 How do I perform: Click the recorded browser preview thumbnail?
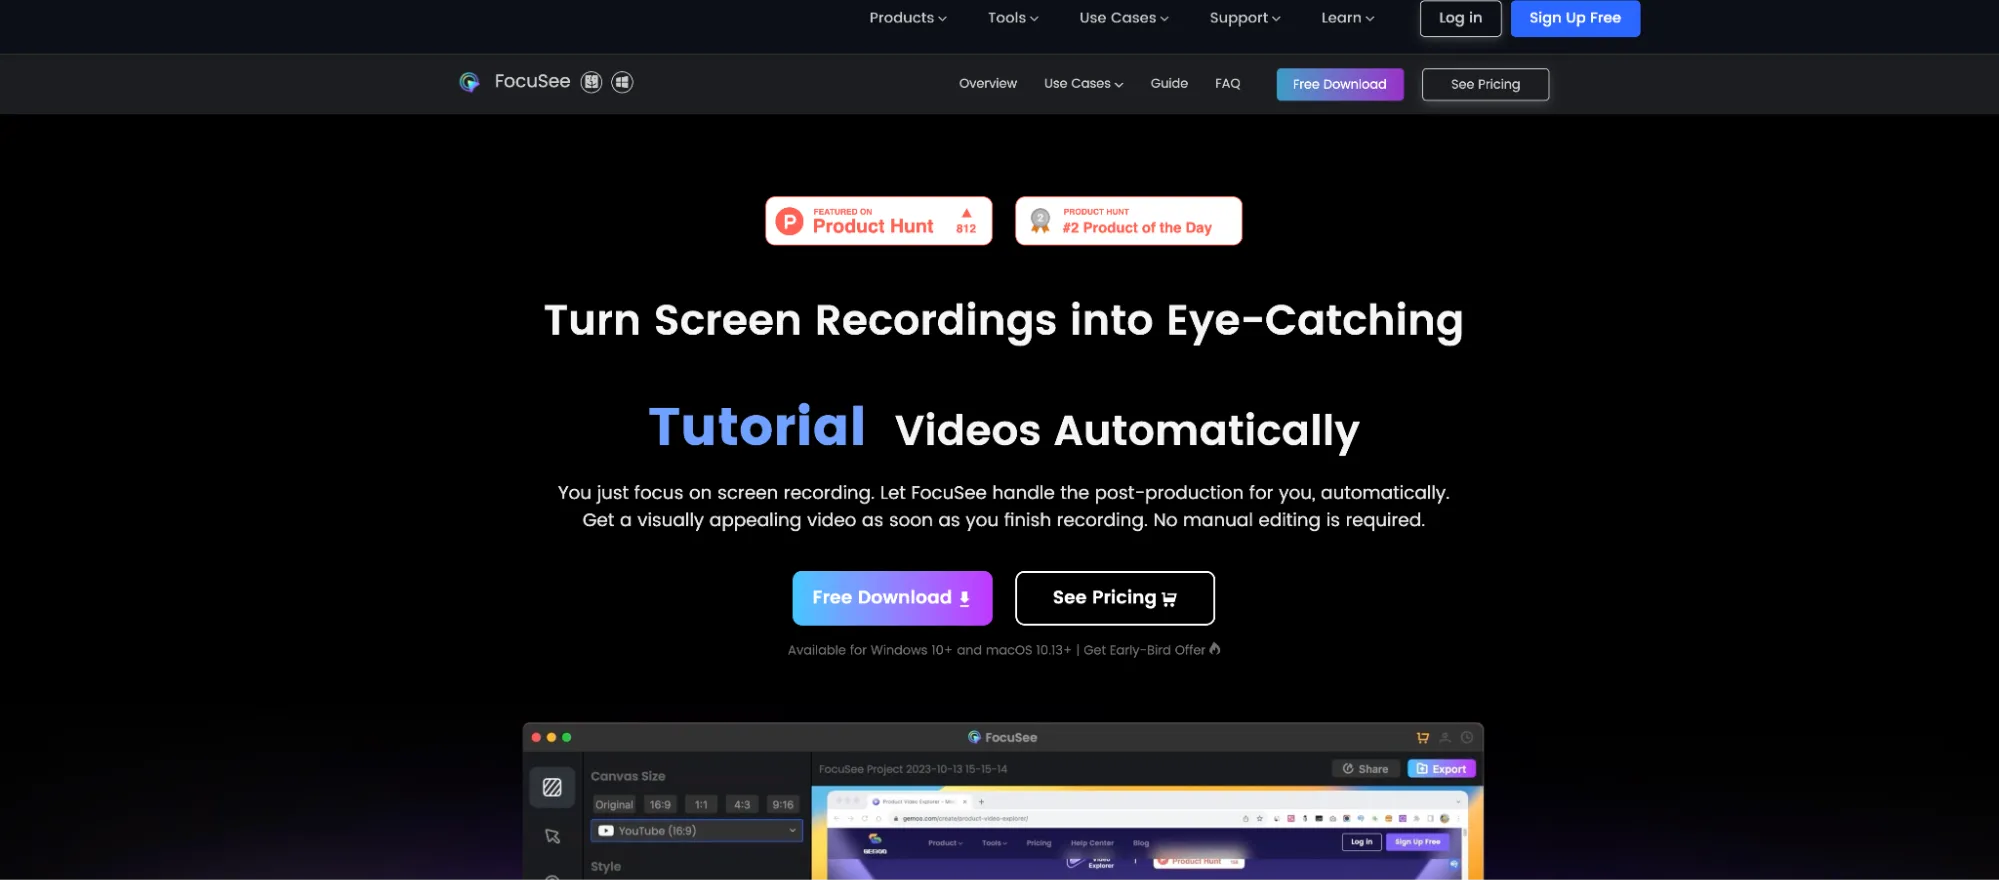1147,834
